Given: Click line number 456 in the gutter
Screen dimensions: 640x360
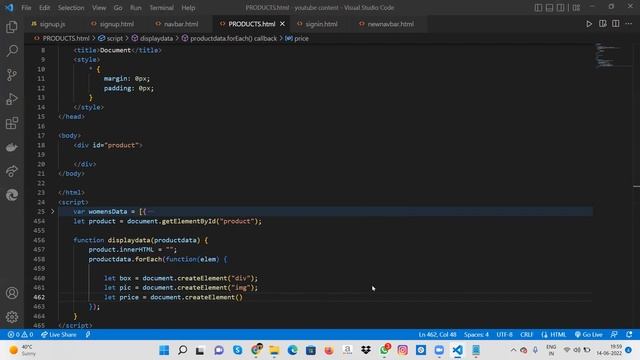Looking at the screenshot, I should 40,240.
